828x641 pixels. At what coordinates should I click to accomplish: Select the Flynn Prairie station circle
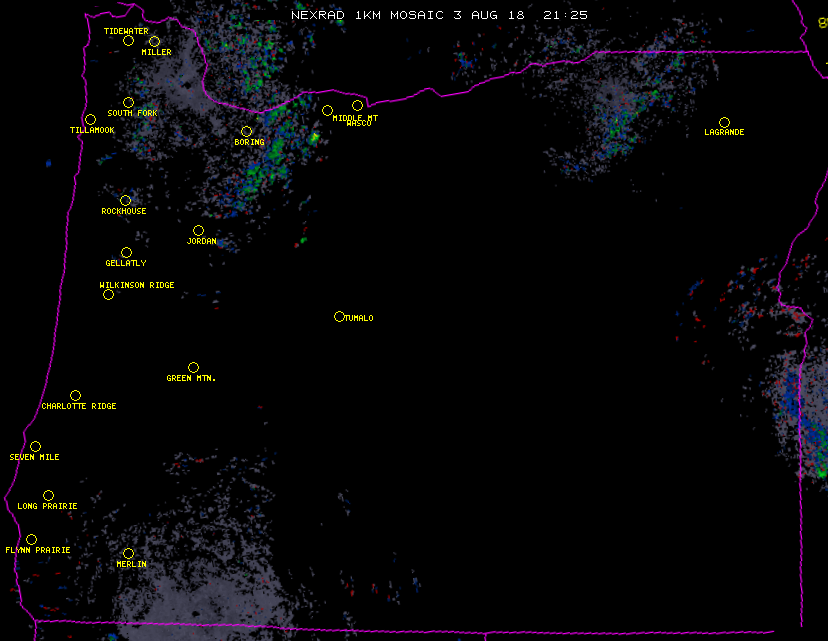[31, 540]
